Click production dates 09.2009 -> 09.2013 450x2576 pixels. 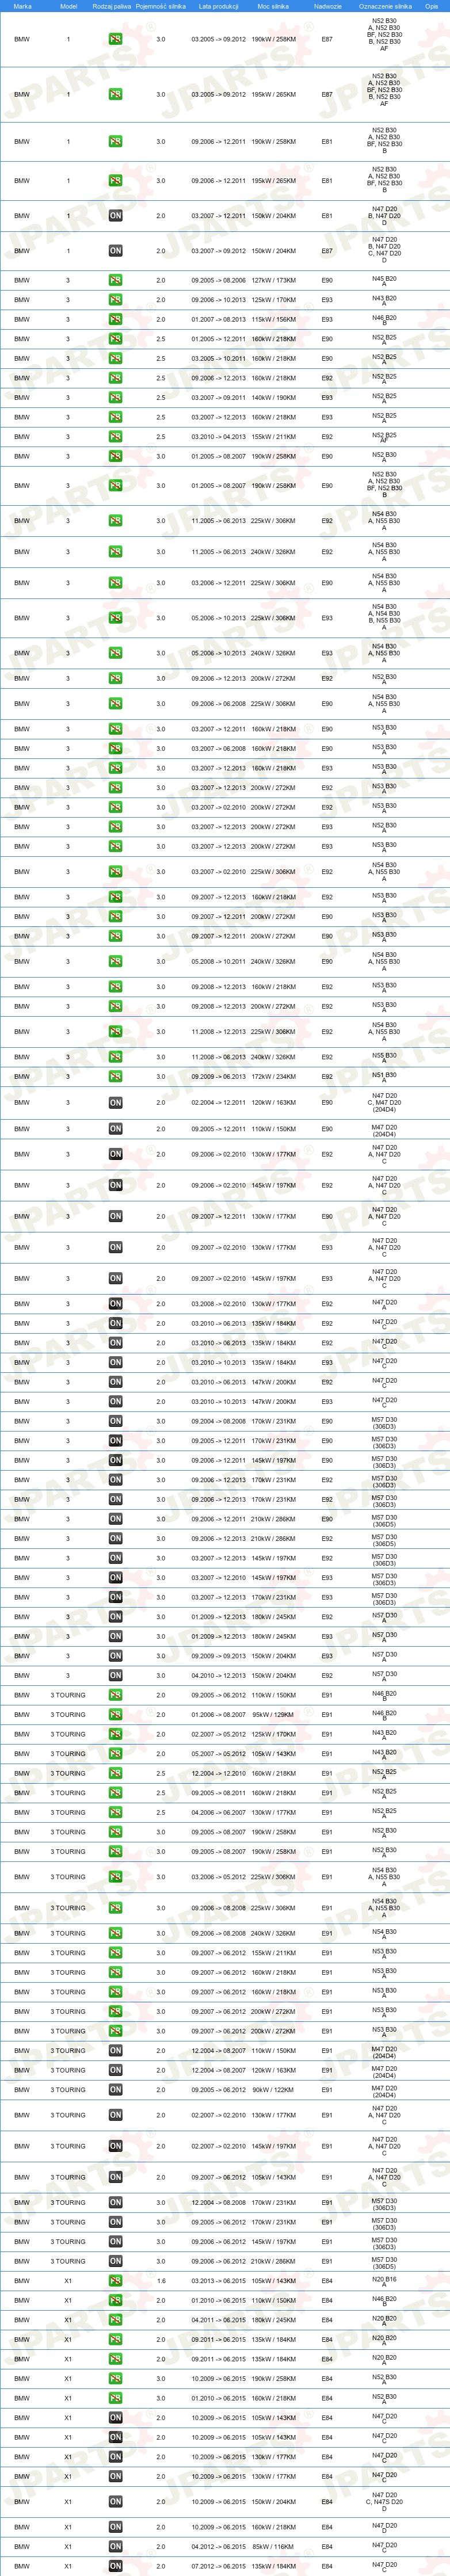click(x=218, y=1655)
